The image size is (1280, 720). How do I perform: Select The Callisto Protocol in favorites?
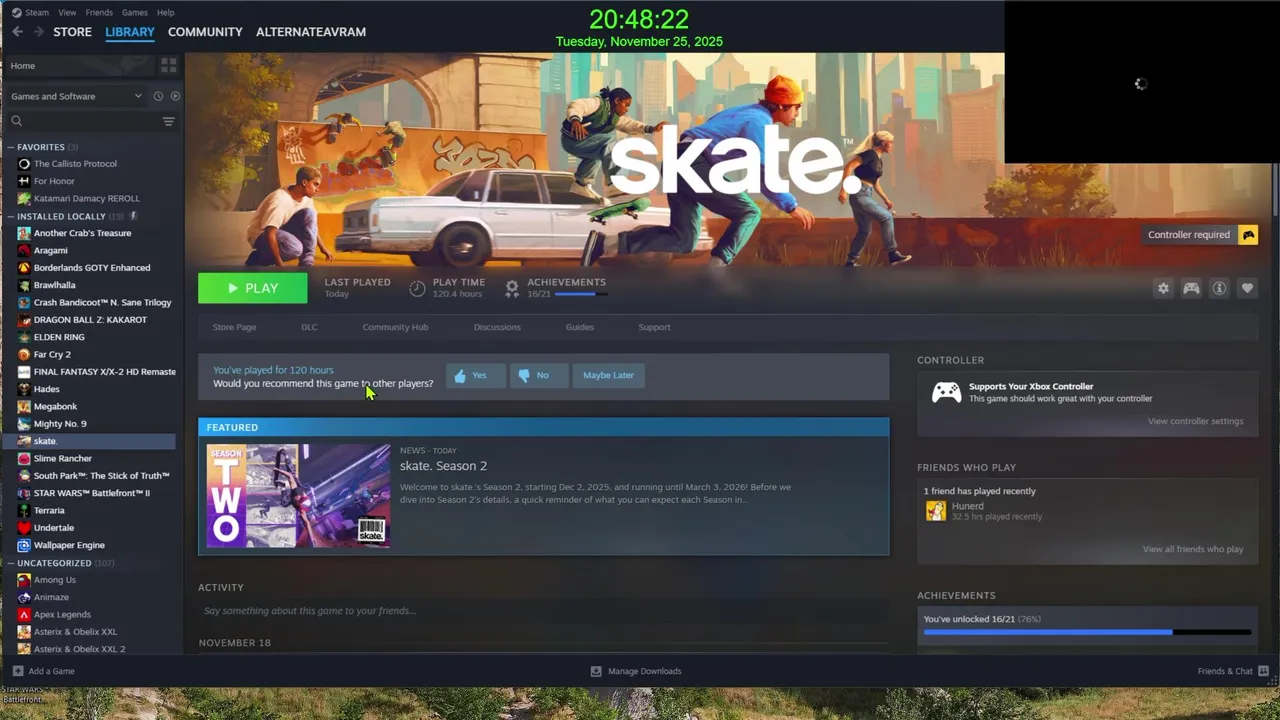coord(75,164)
